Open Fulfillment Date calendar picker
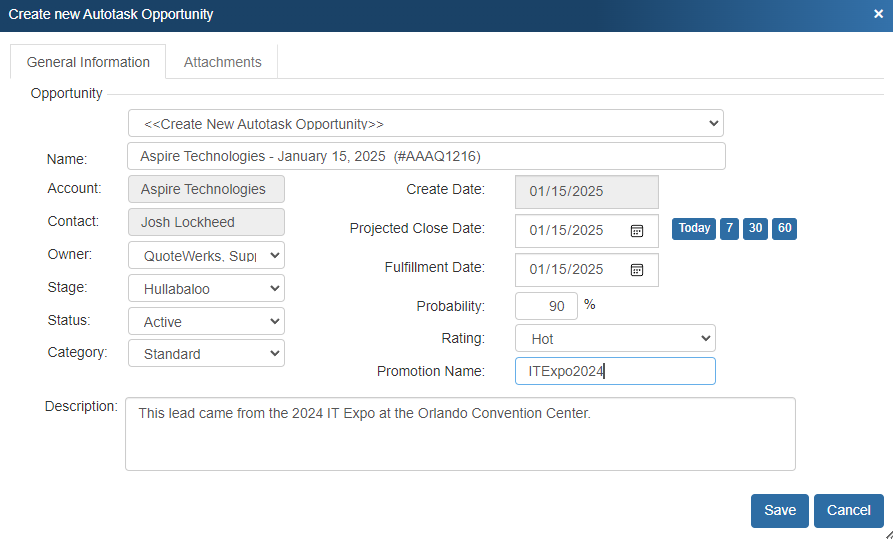 tap(637, 270)
